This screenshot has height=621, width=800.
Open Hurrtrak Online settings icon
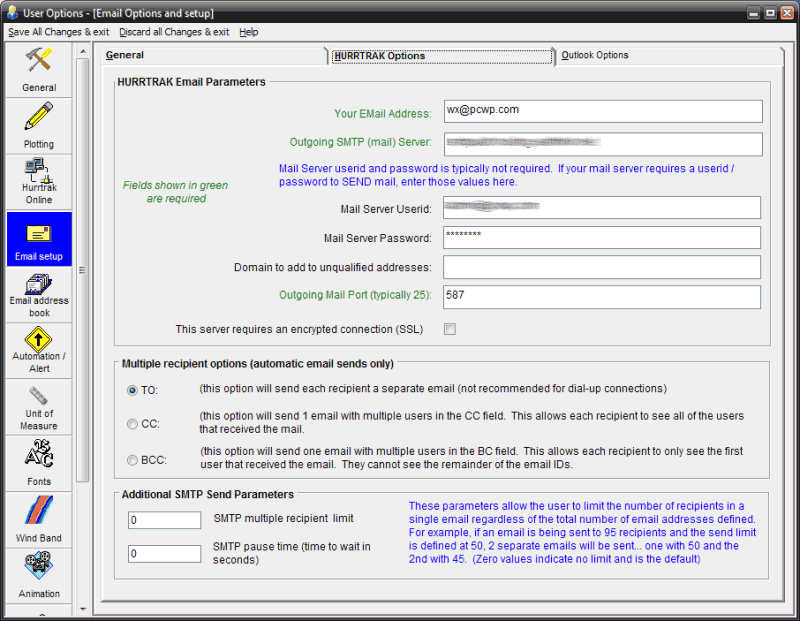[39, 181]
